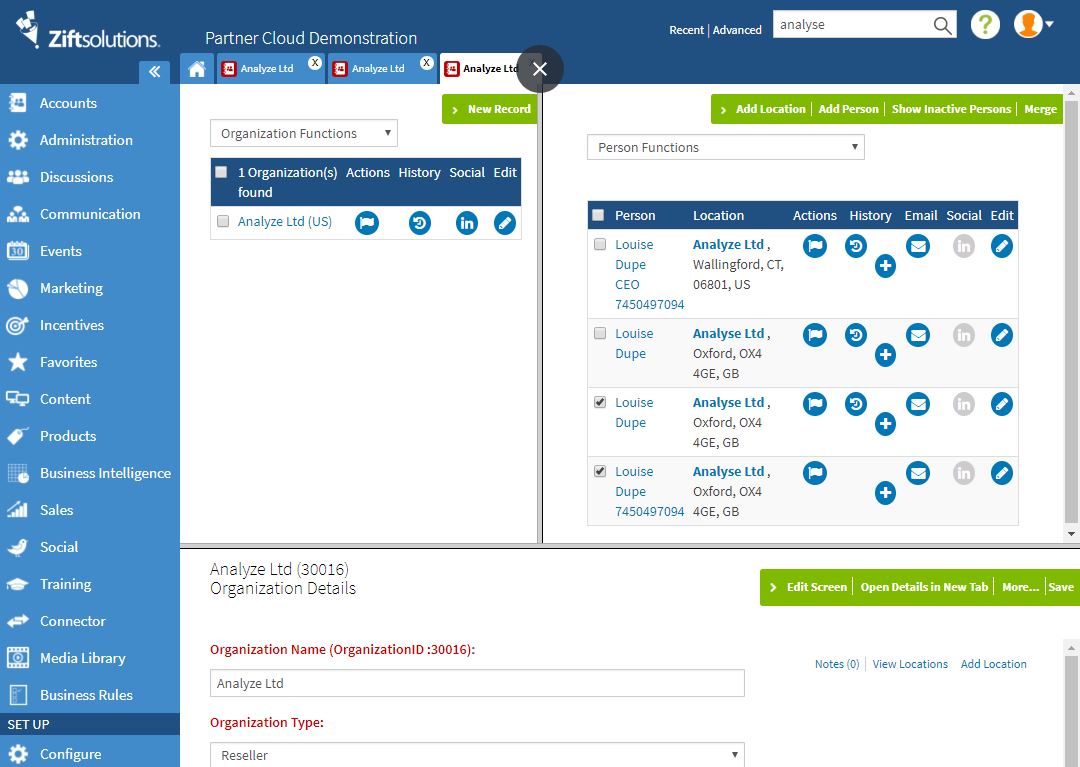
Task: Save the organization details
Action: [1061, 587]
